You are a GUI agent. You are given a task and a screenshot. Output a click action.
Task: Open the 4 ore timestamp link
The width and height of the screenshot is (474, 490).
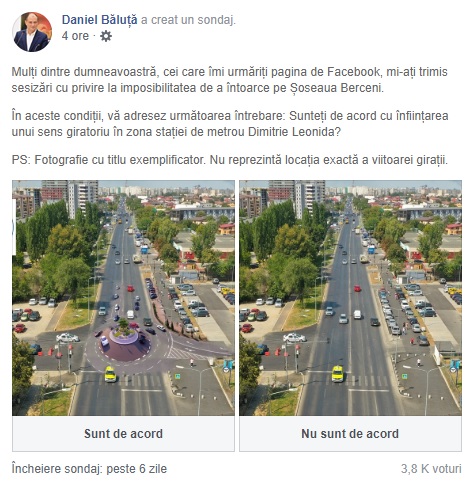75,36
